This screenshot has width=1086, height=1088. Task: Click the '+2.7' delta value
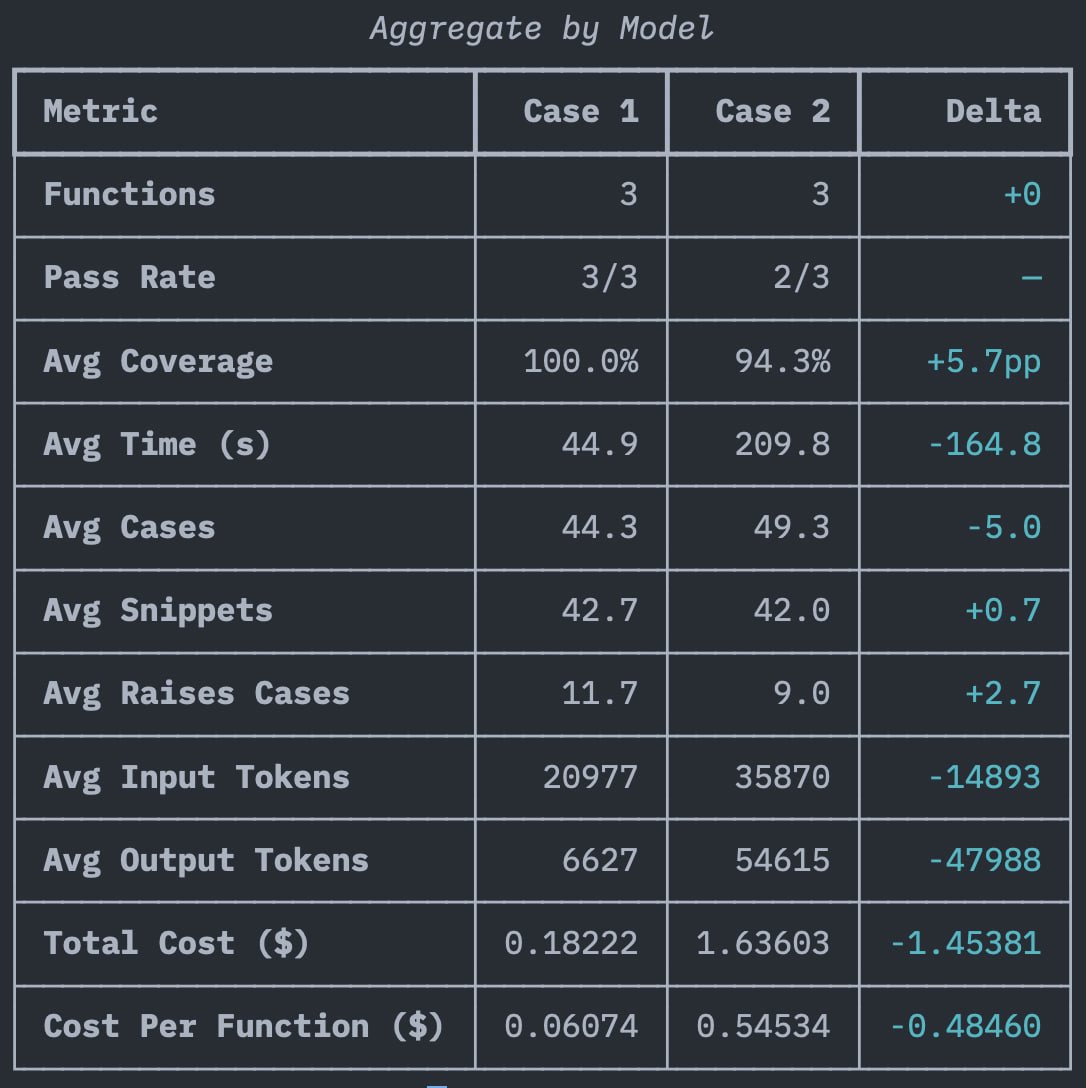click(1003, 694)
